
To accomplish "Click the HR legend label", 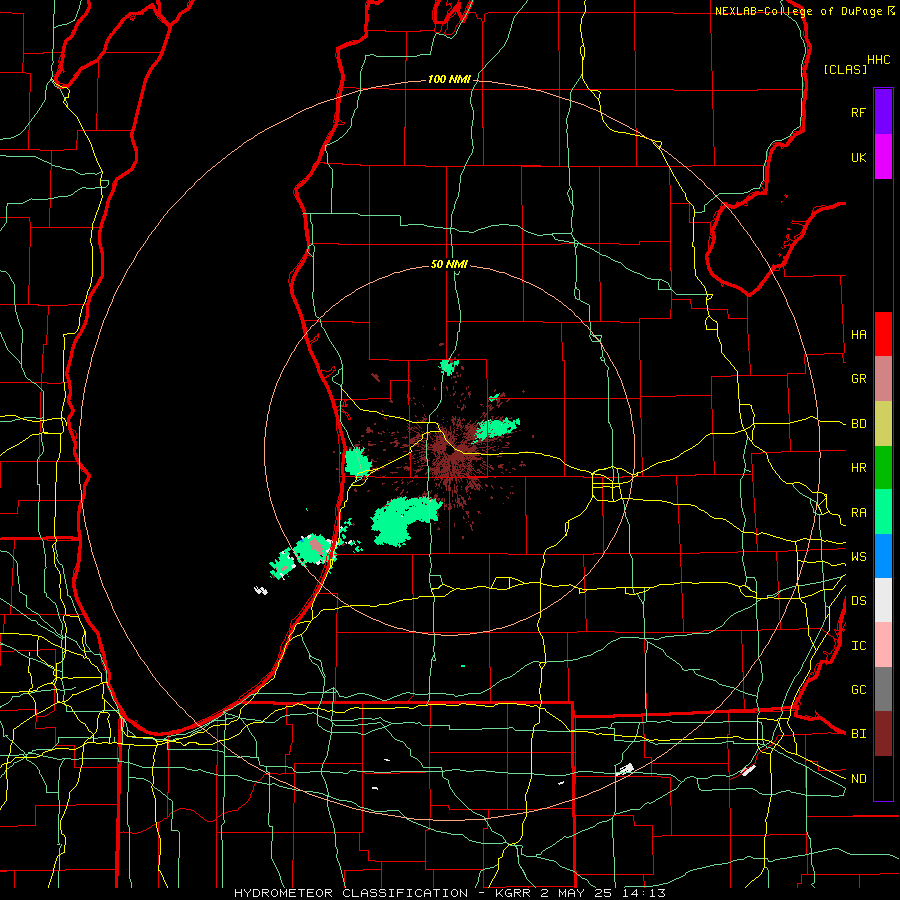I will pos(858,468).
